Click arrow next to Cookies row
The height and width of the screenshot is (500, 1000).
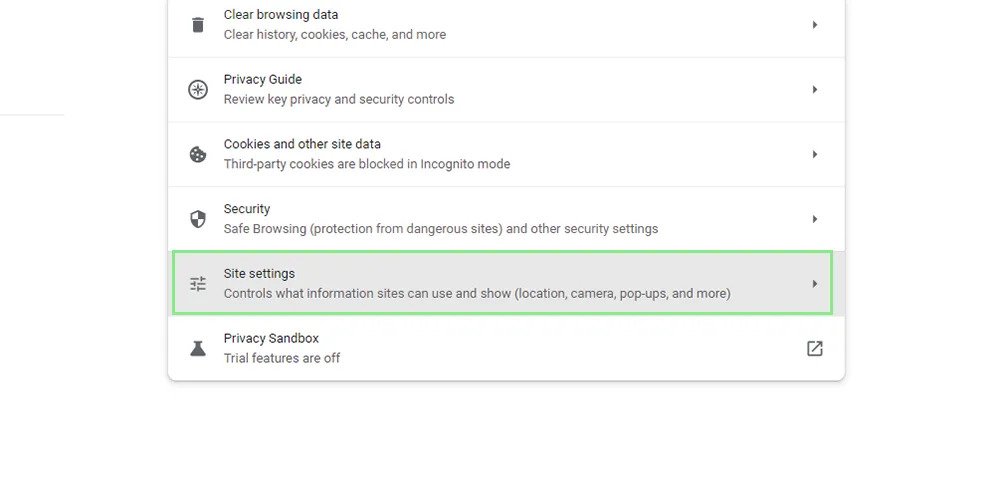click(x=815, y=154)
